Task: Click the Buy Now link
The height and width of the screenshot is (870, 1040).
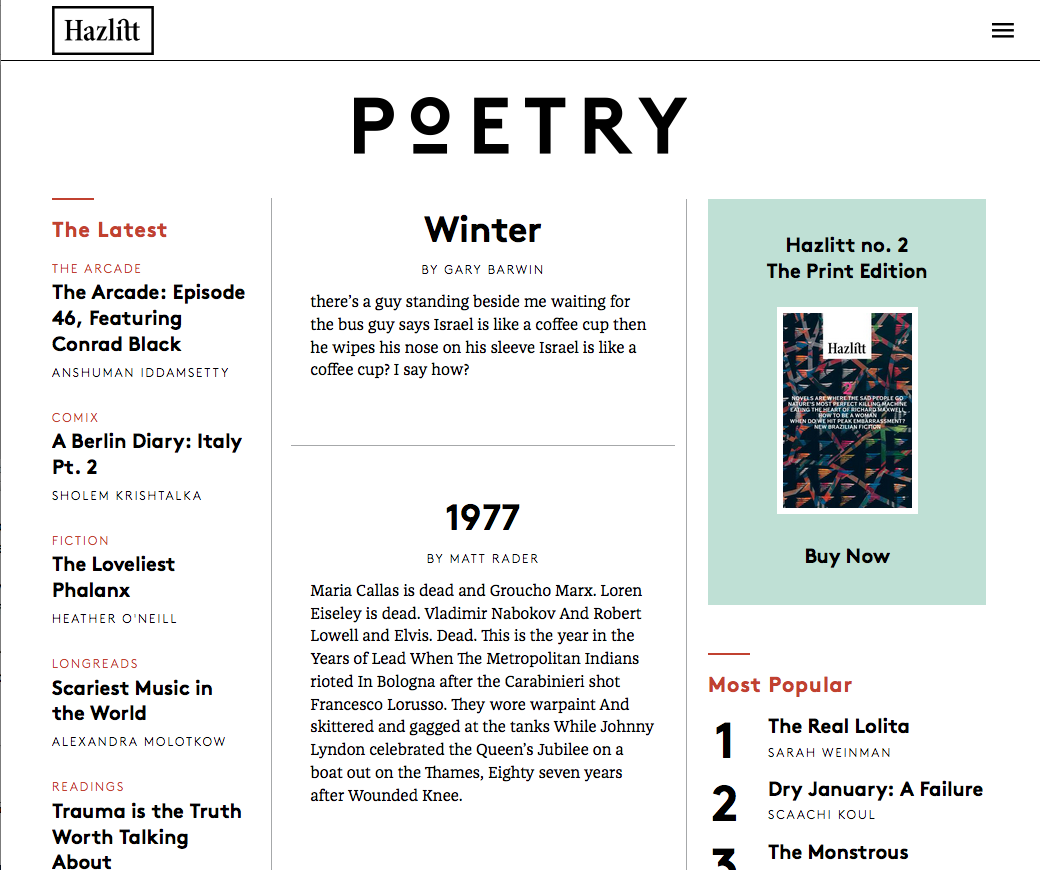Action: pos(847,557)
